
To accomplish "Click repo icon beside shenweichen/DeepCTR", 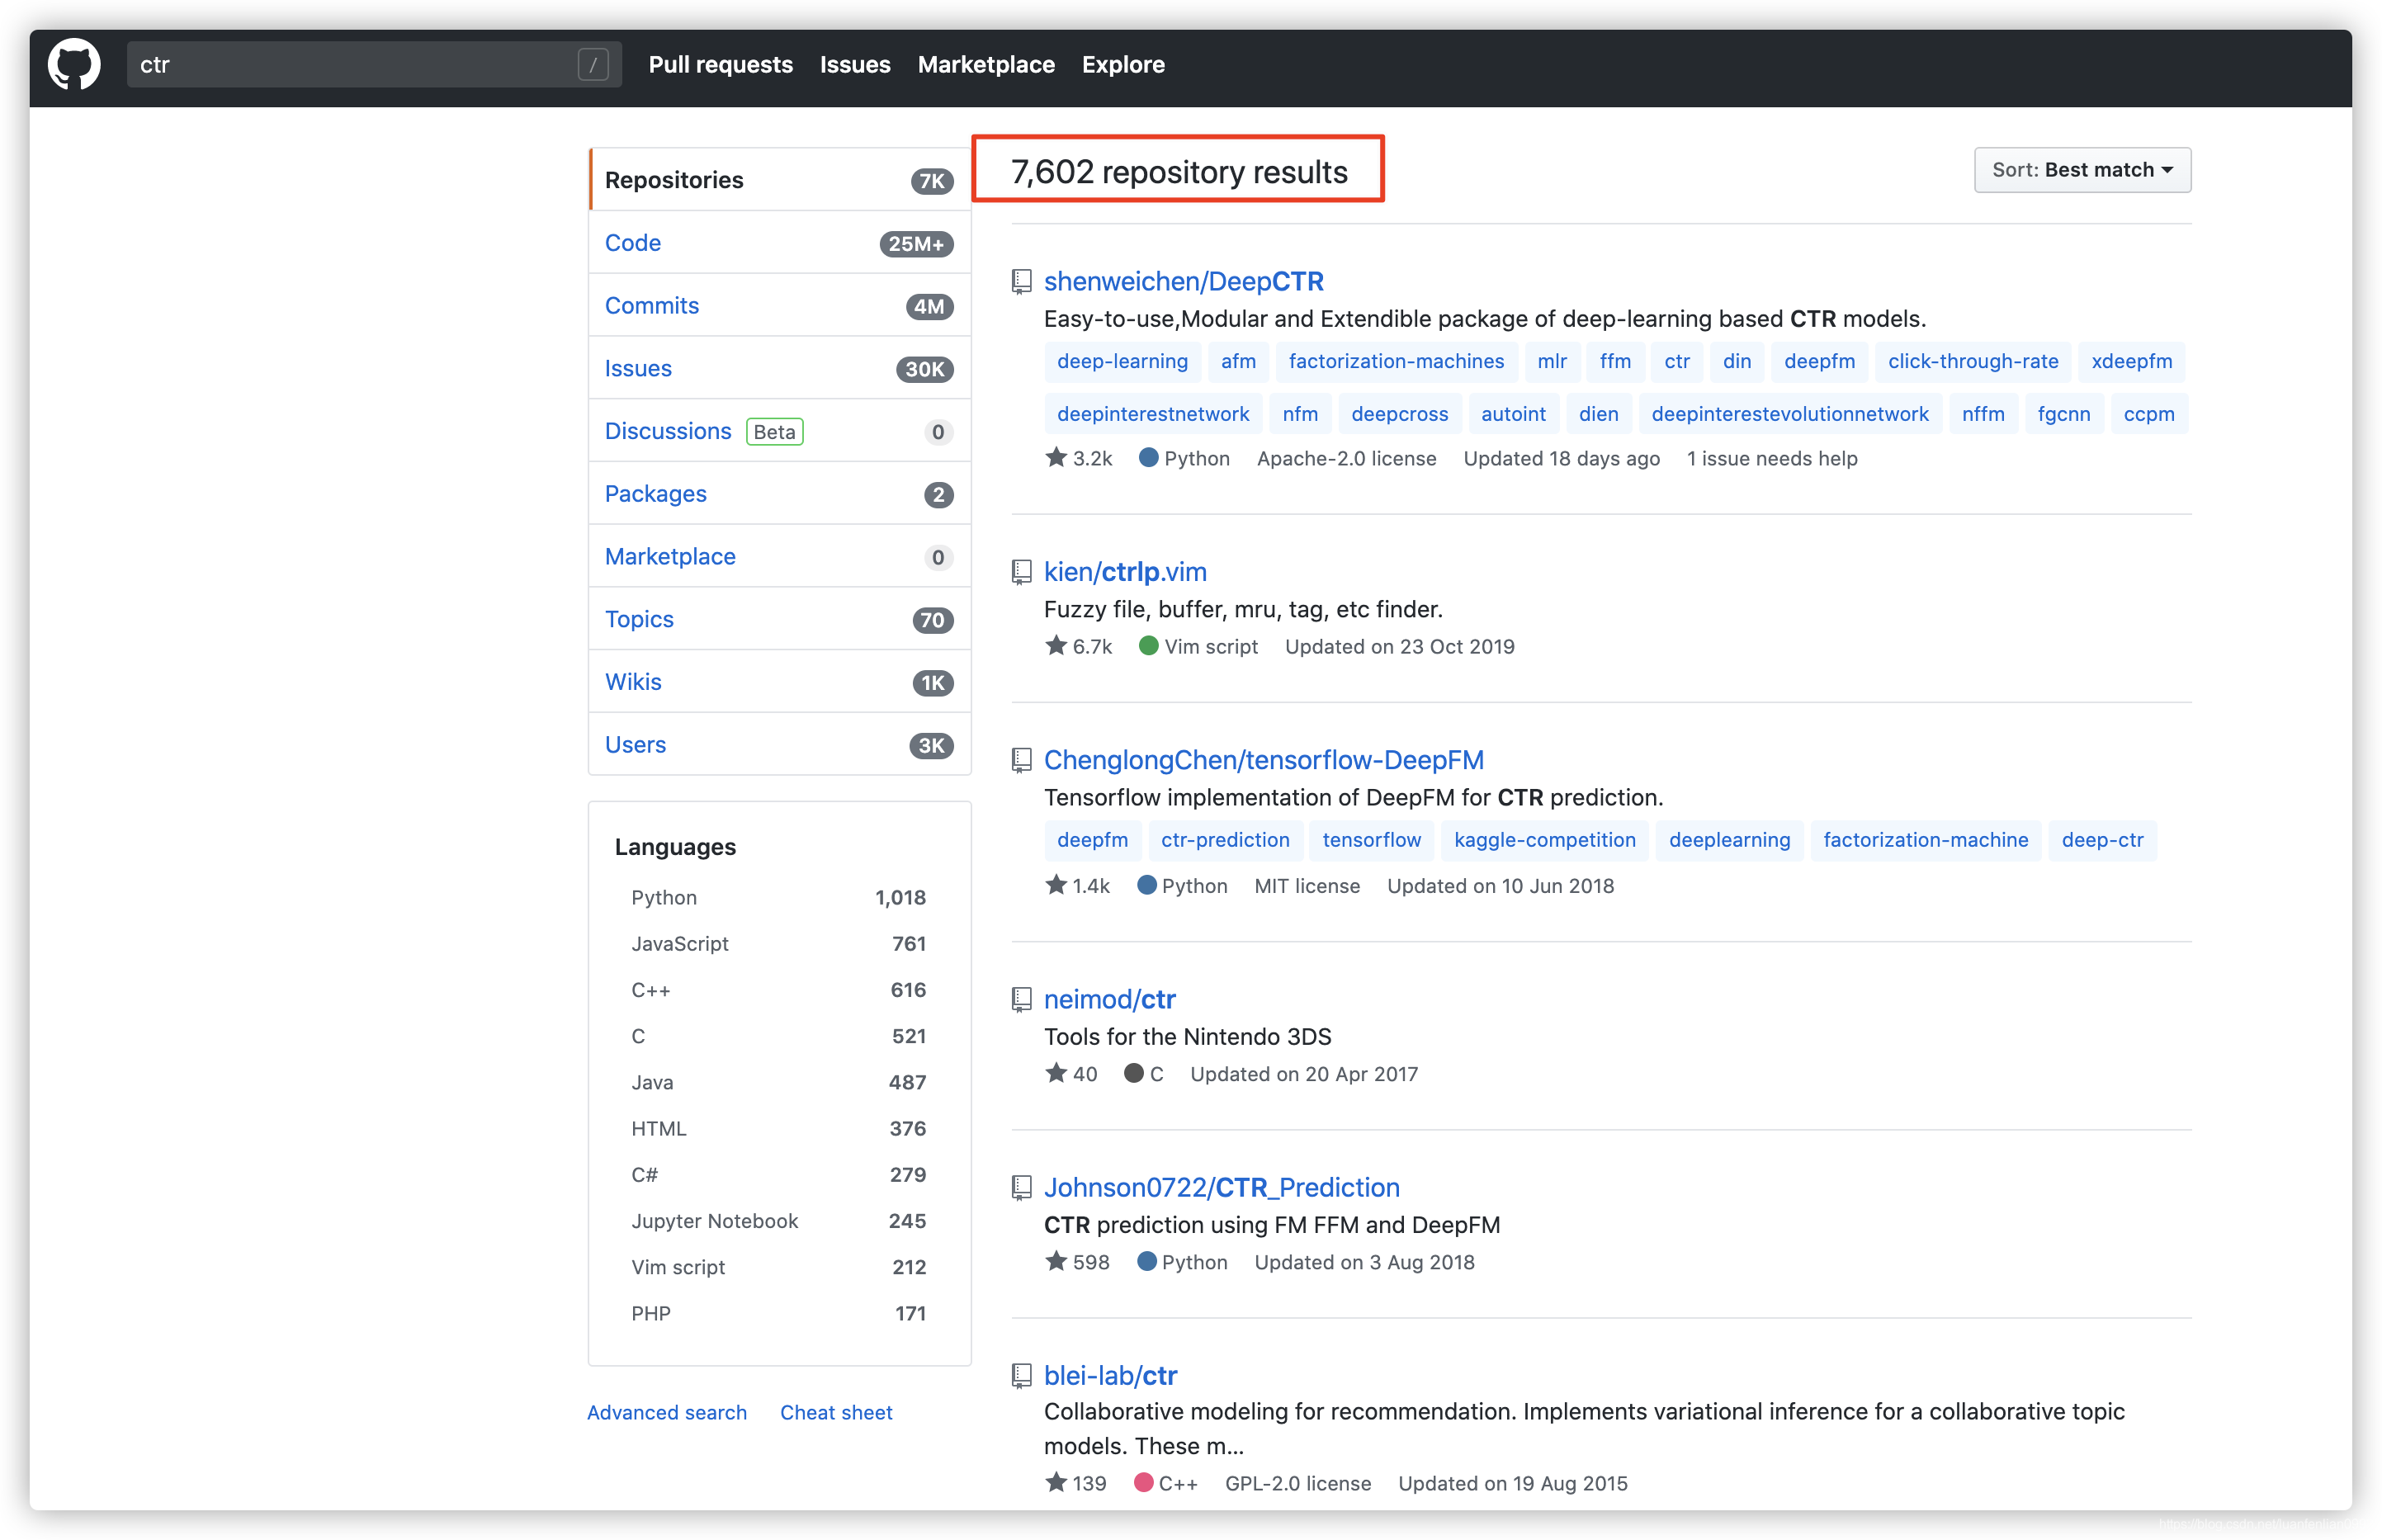I will click(x=1021, y=282).
